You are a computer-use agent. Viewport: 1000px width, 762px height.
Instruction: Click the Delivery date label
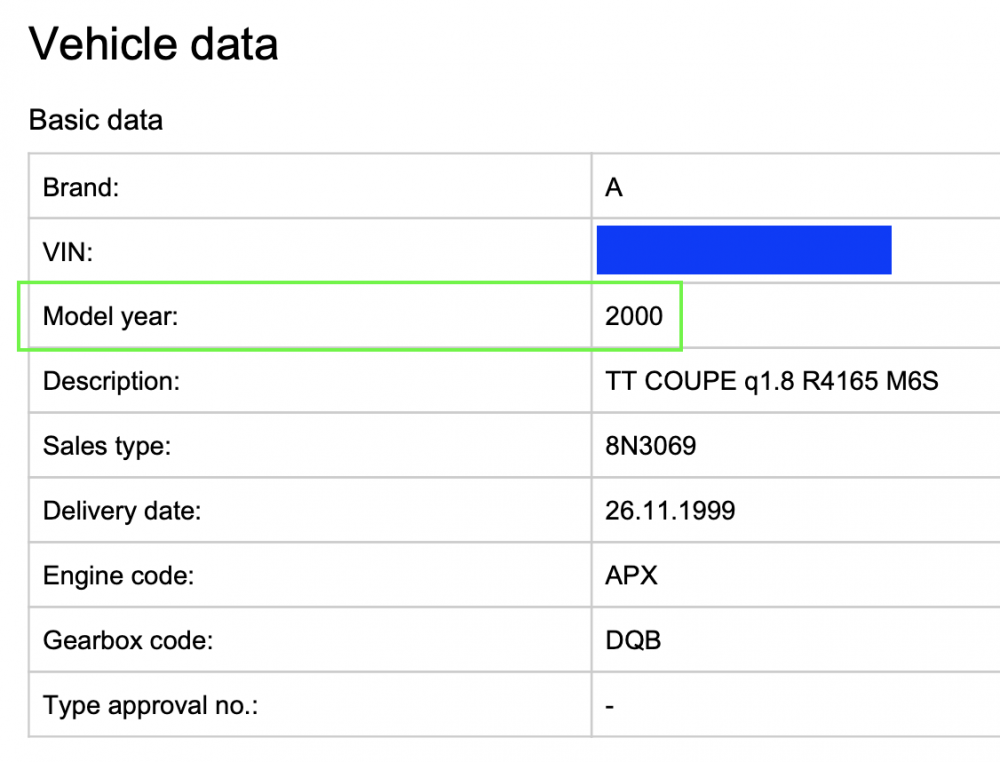tap(122, 511)
